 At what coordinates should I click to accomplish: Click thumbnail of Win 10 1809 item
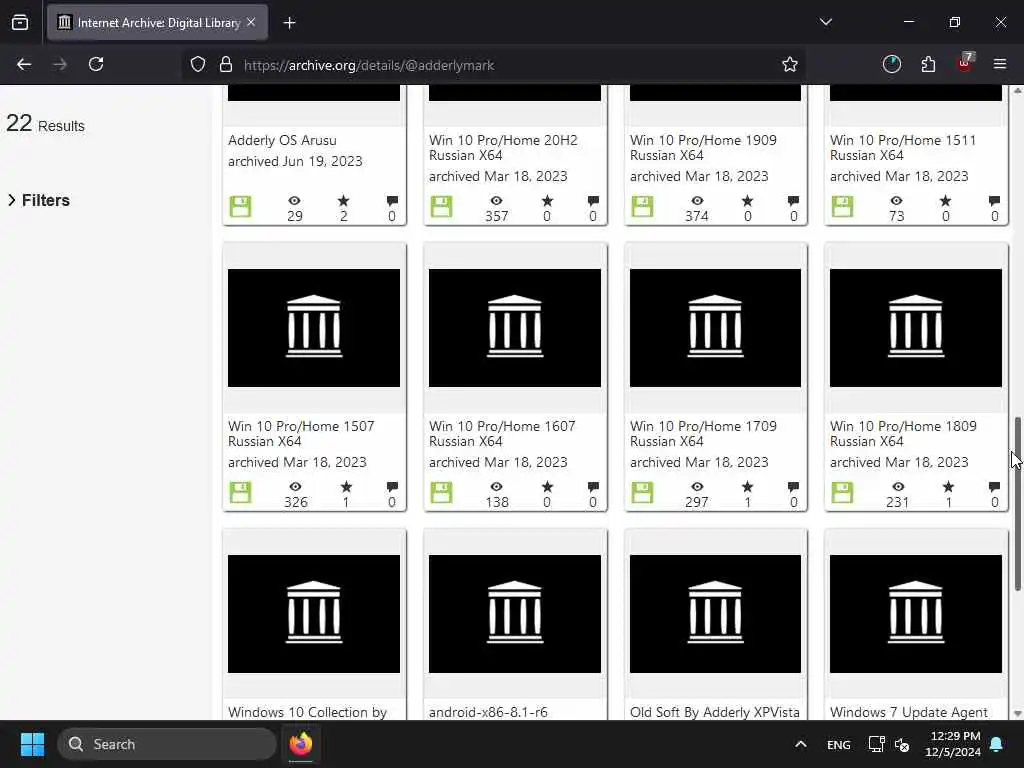pos(916,328)
